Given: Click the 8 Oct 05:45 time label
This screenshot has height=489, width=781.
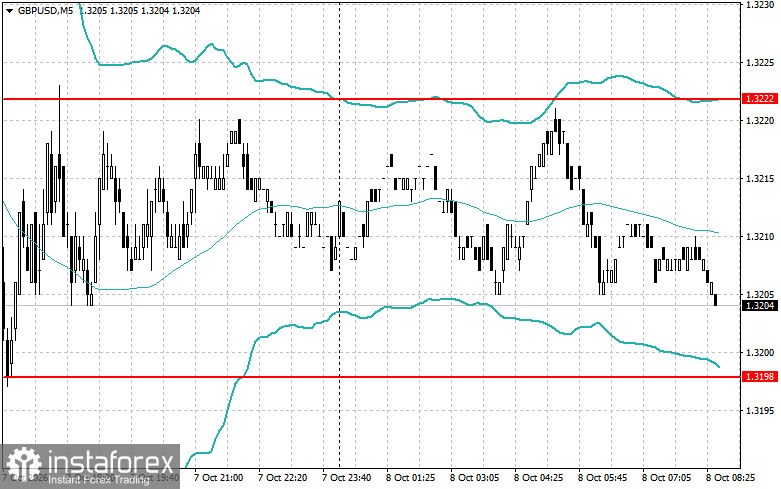Looking at the screenshot, I should 603,478.
